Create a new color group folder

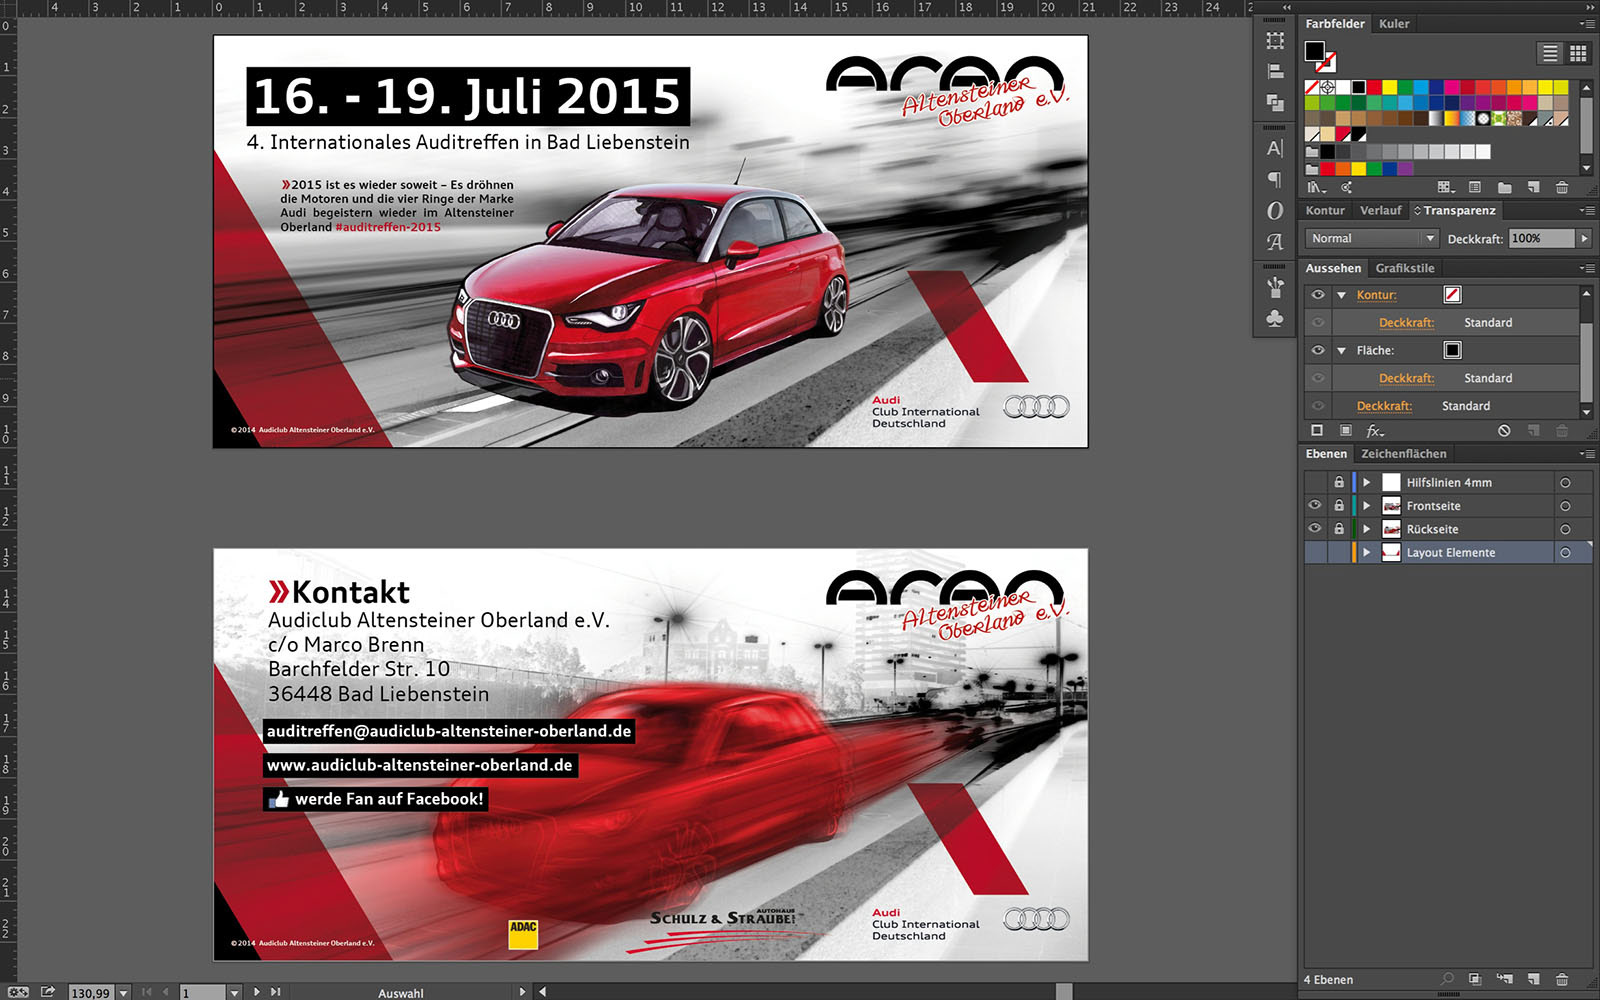tap(1504, 187)
